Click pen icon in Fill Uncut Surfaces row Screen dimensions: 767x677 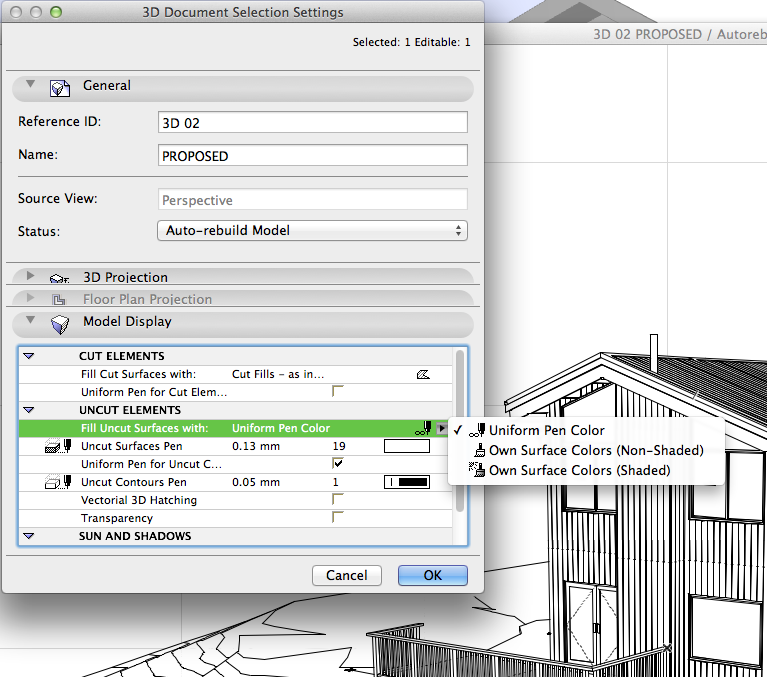tap(424, 429)
